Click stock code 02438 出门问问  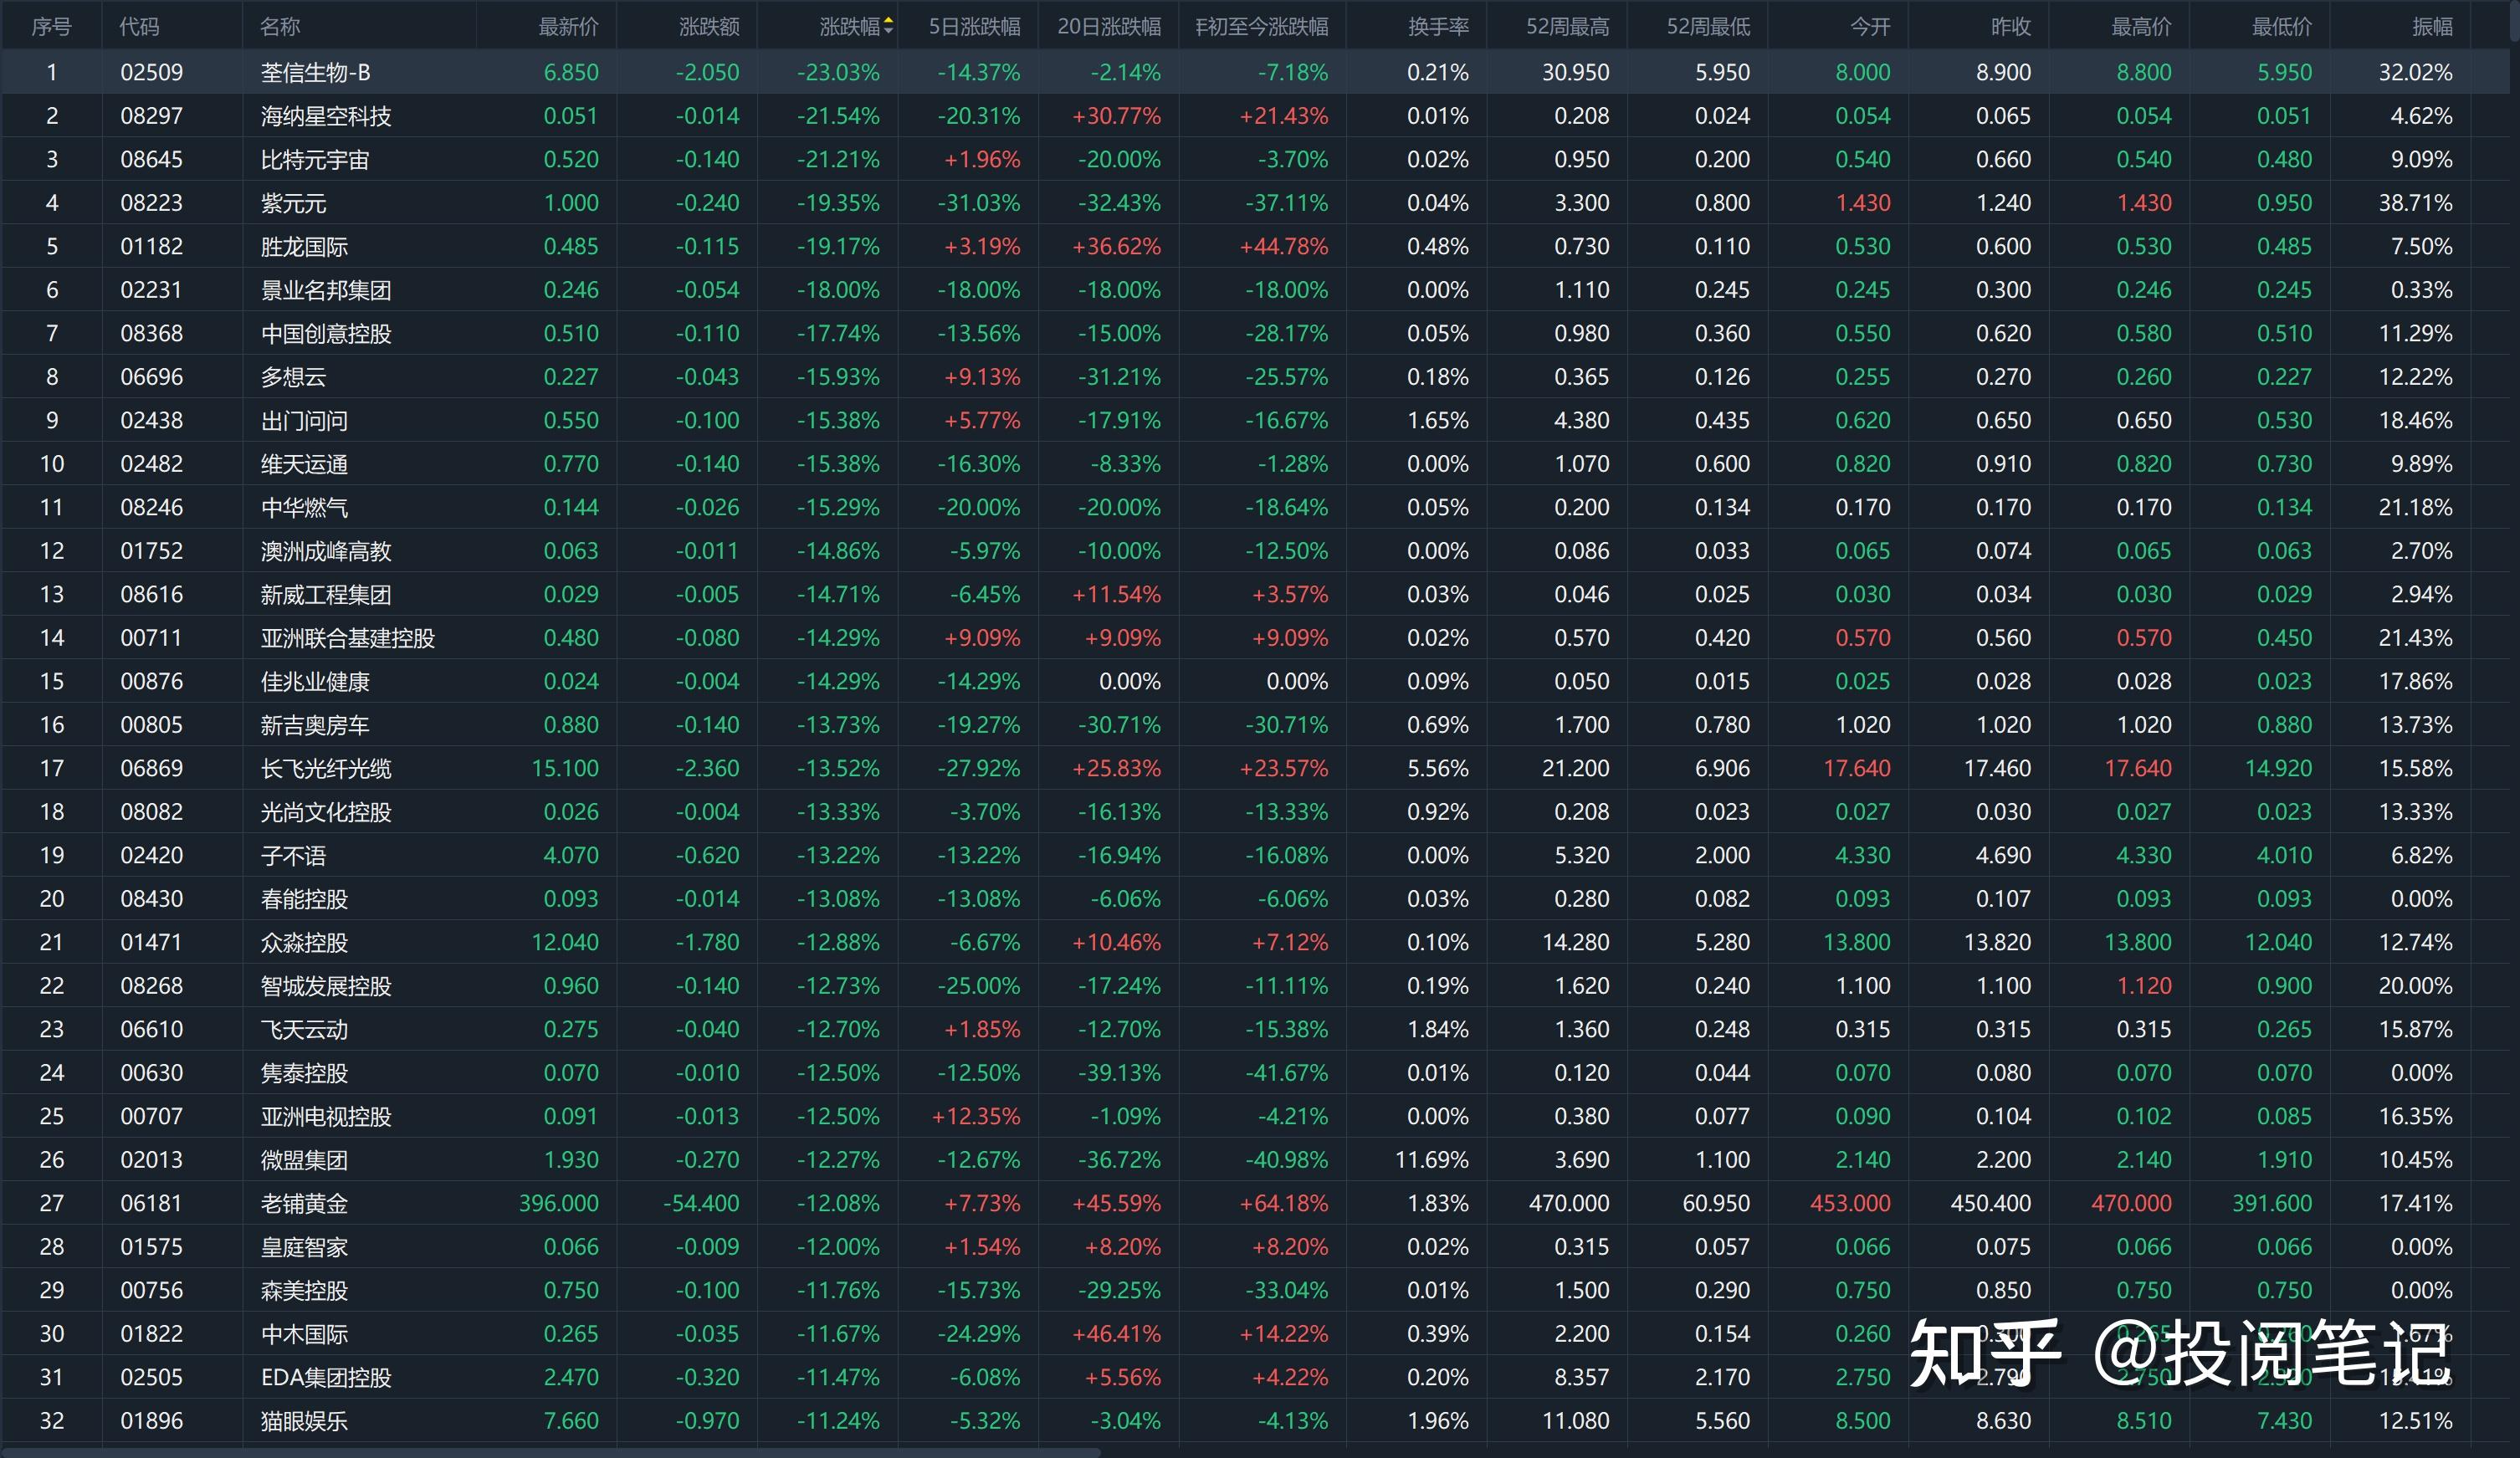151,420
